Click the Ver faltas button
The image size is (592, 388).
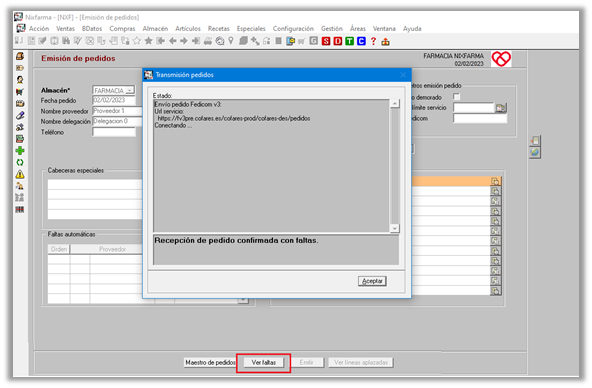pos(264,363)
